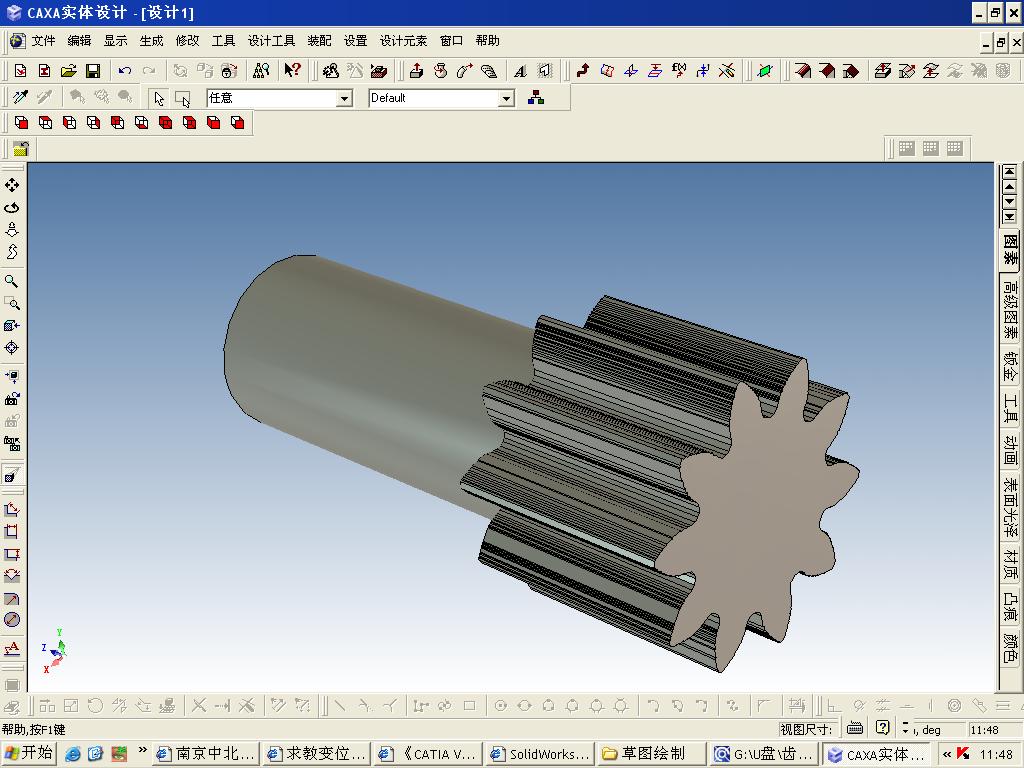Select the orbit rotate camera tool
This screenshot has width=1024, height=768.
pyautogui.click(x=12, y=208)
